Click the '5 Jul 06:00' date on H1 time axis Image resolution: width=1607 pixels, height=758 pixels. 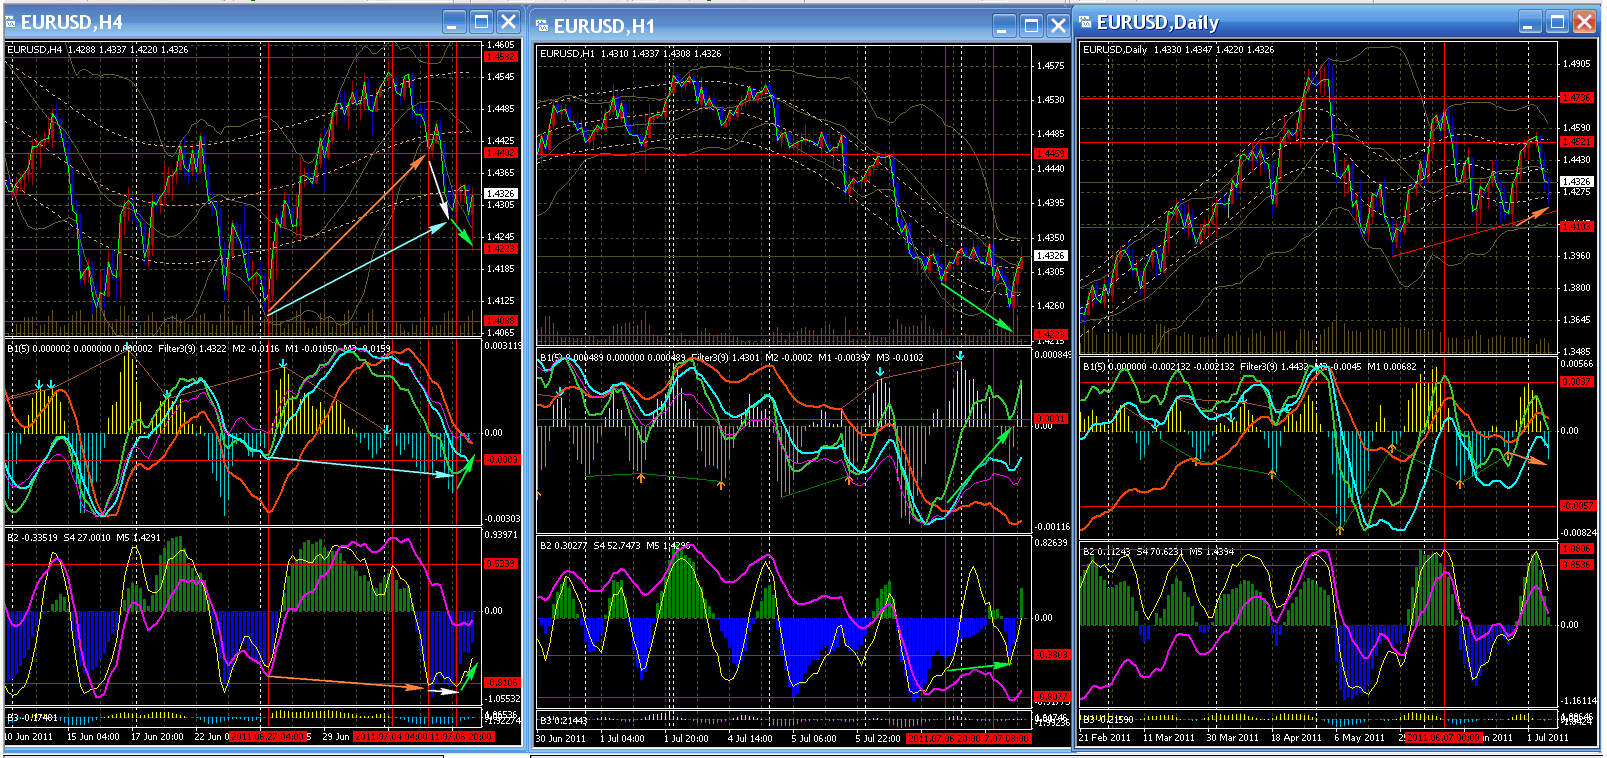(x=814, y=738)
